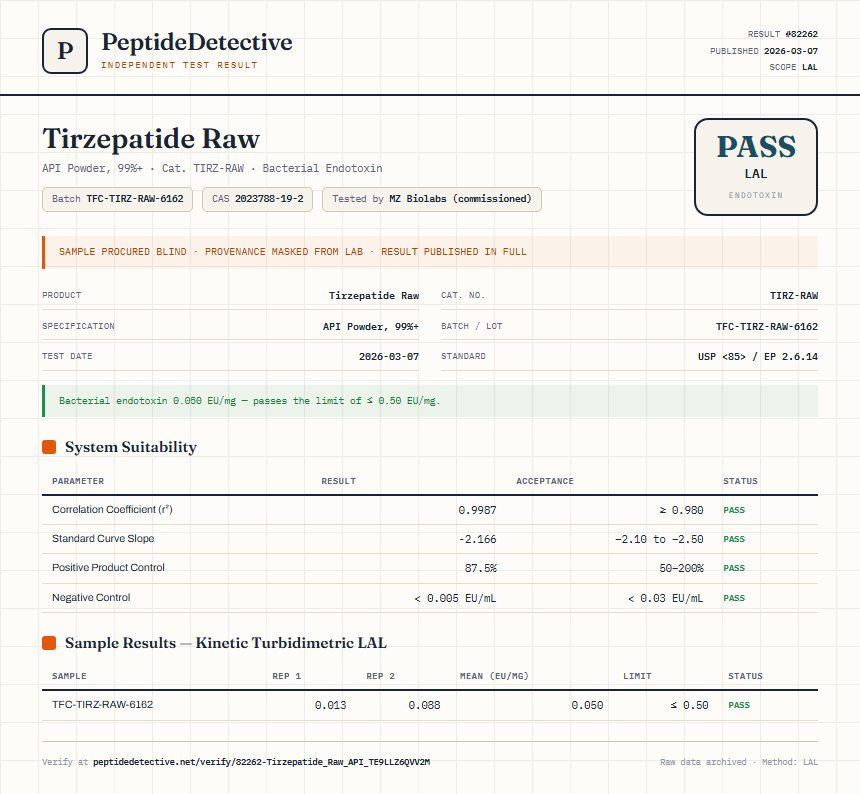The width and height of the screenshot is (860, 794).
Task: Click the PARAMETER column header
Action: [x=78, y=481]
